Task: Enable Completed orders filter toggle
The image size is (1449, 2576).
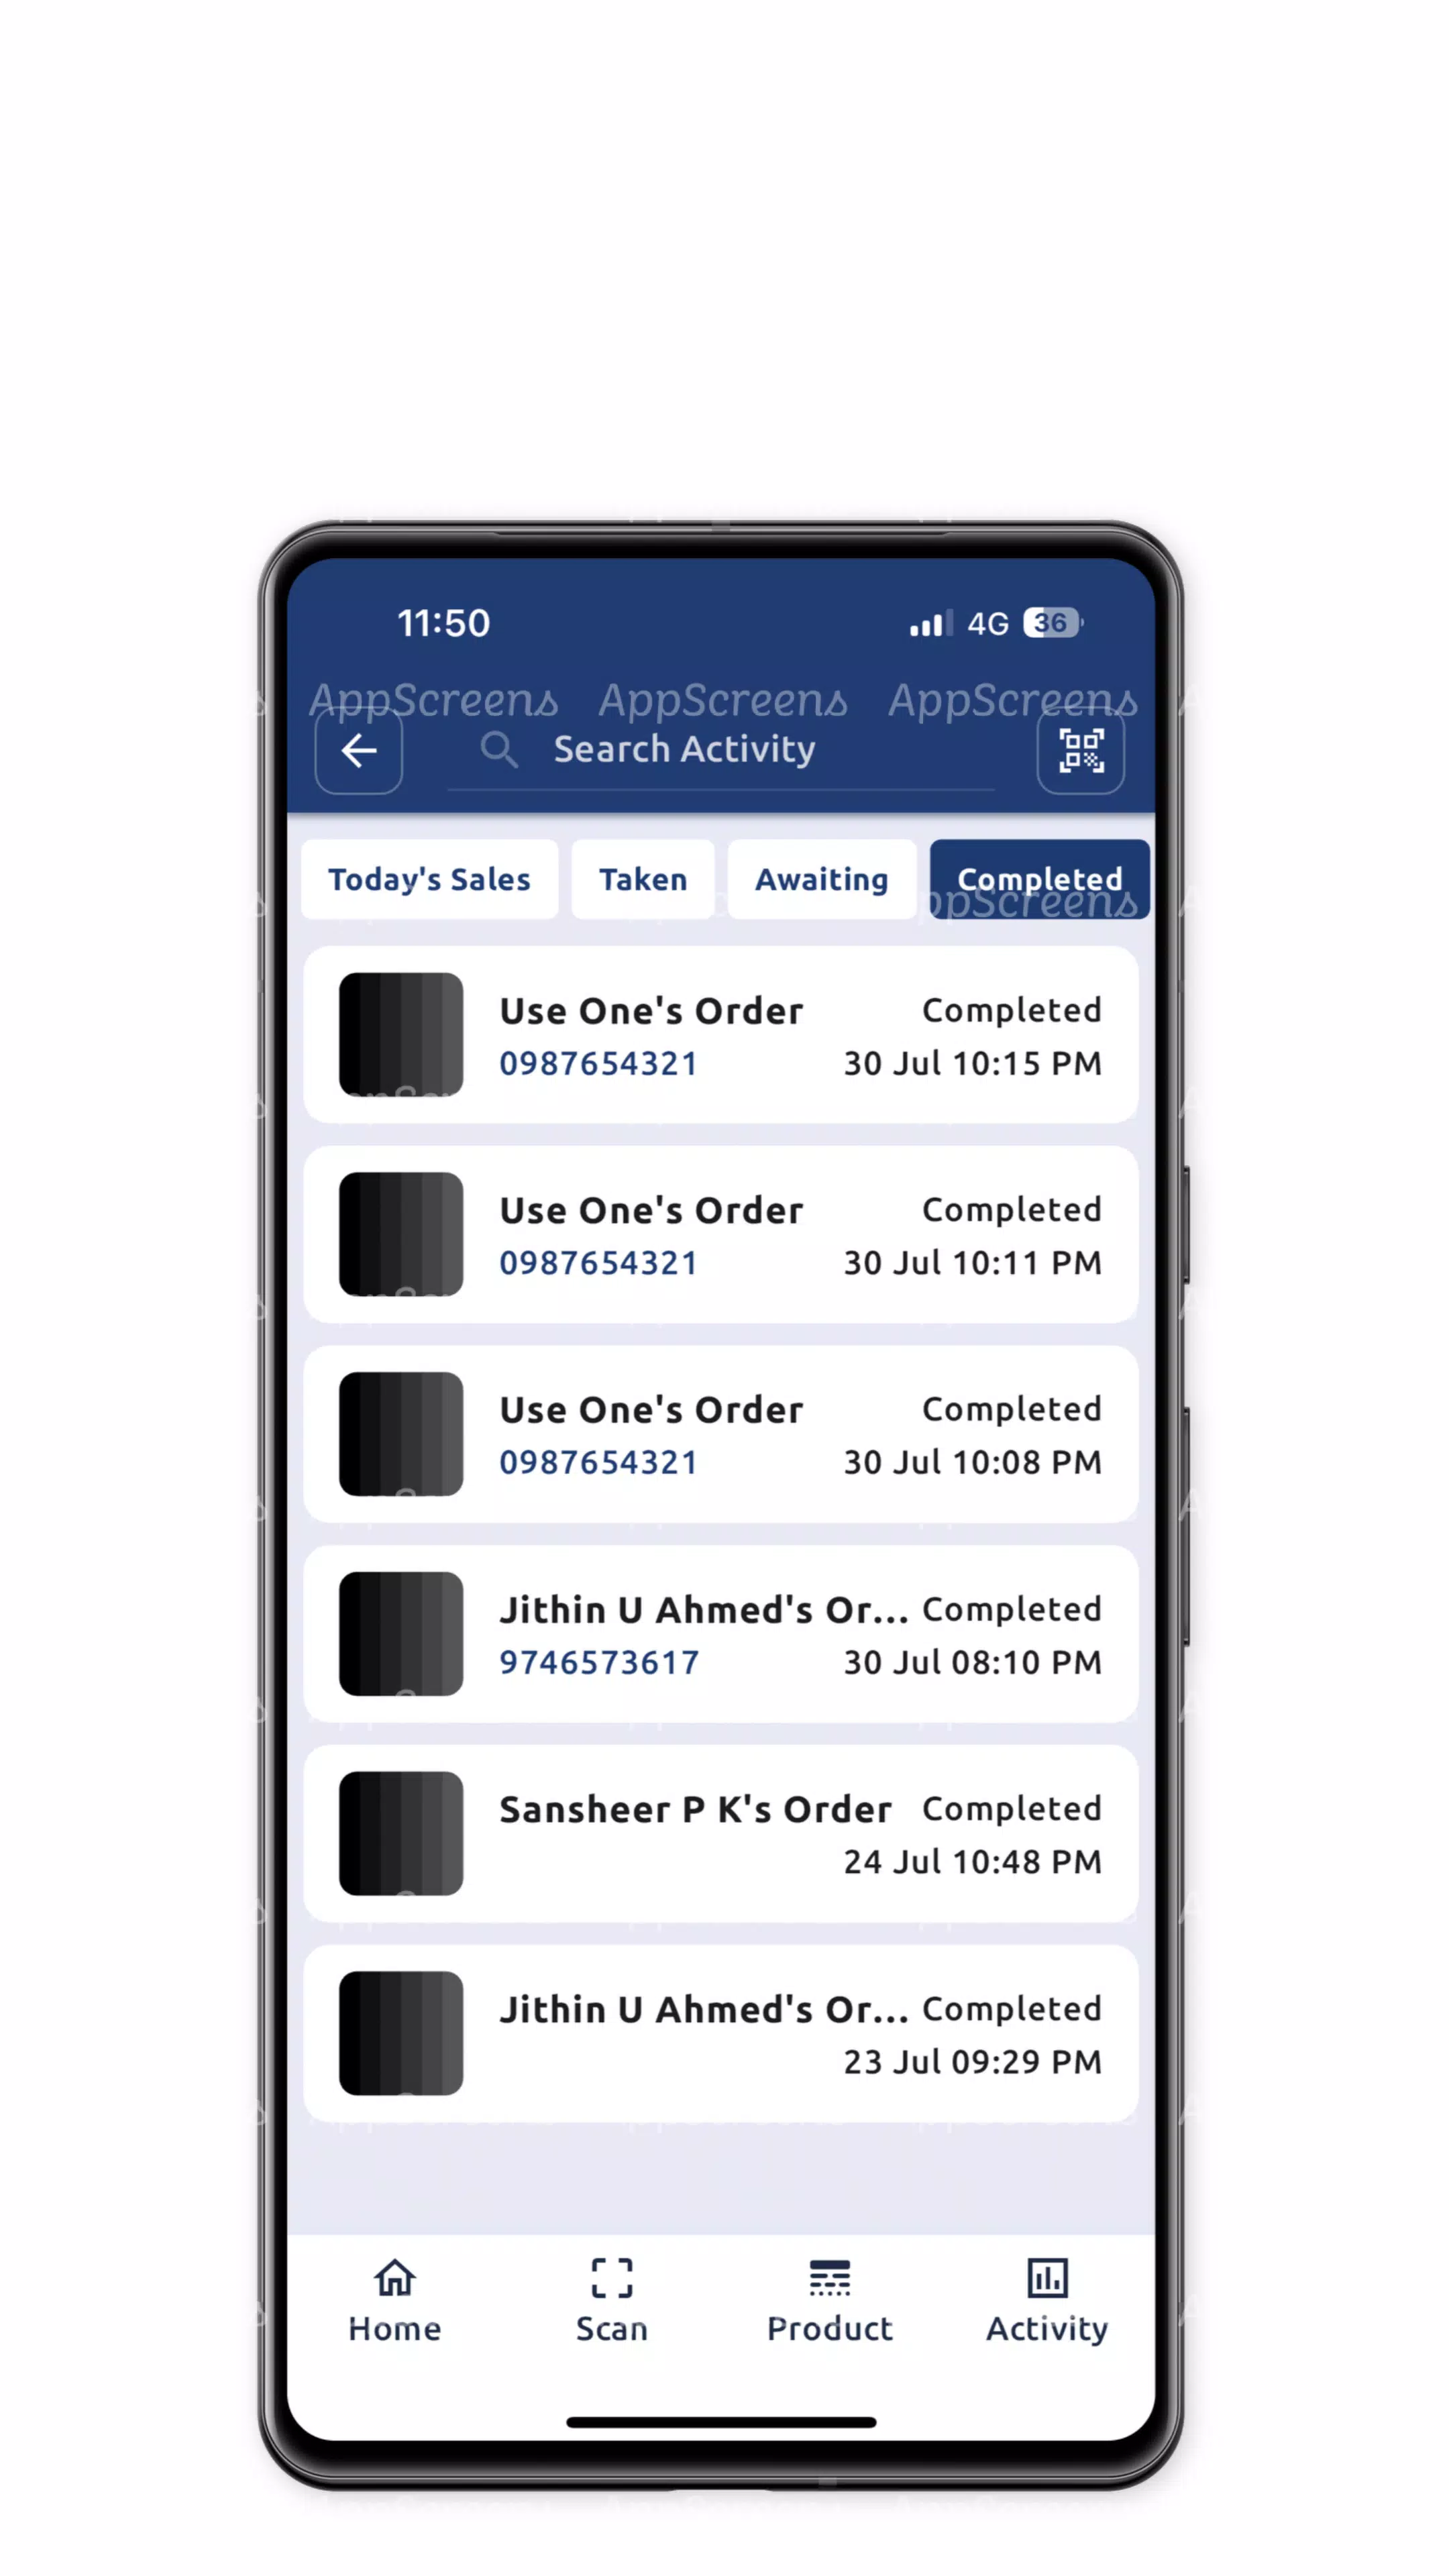Action: pos(1040,877)
